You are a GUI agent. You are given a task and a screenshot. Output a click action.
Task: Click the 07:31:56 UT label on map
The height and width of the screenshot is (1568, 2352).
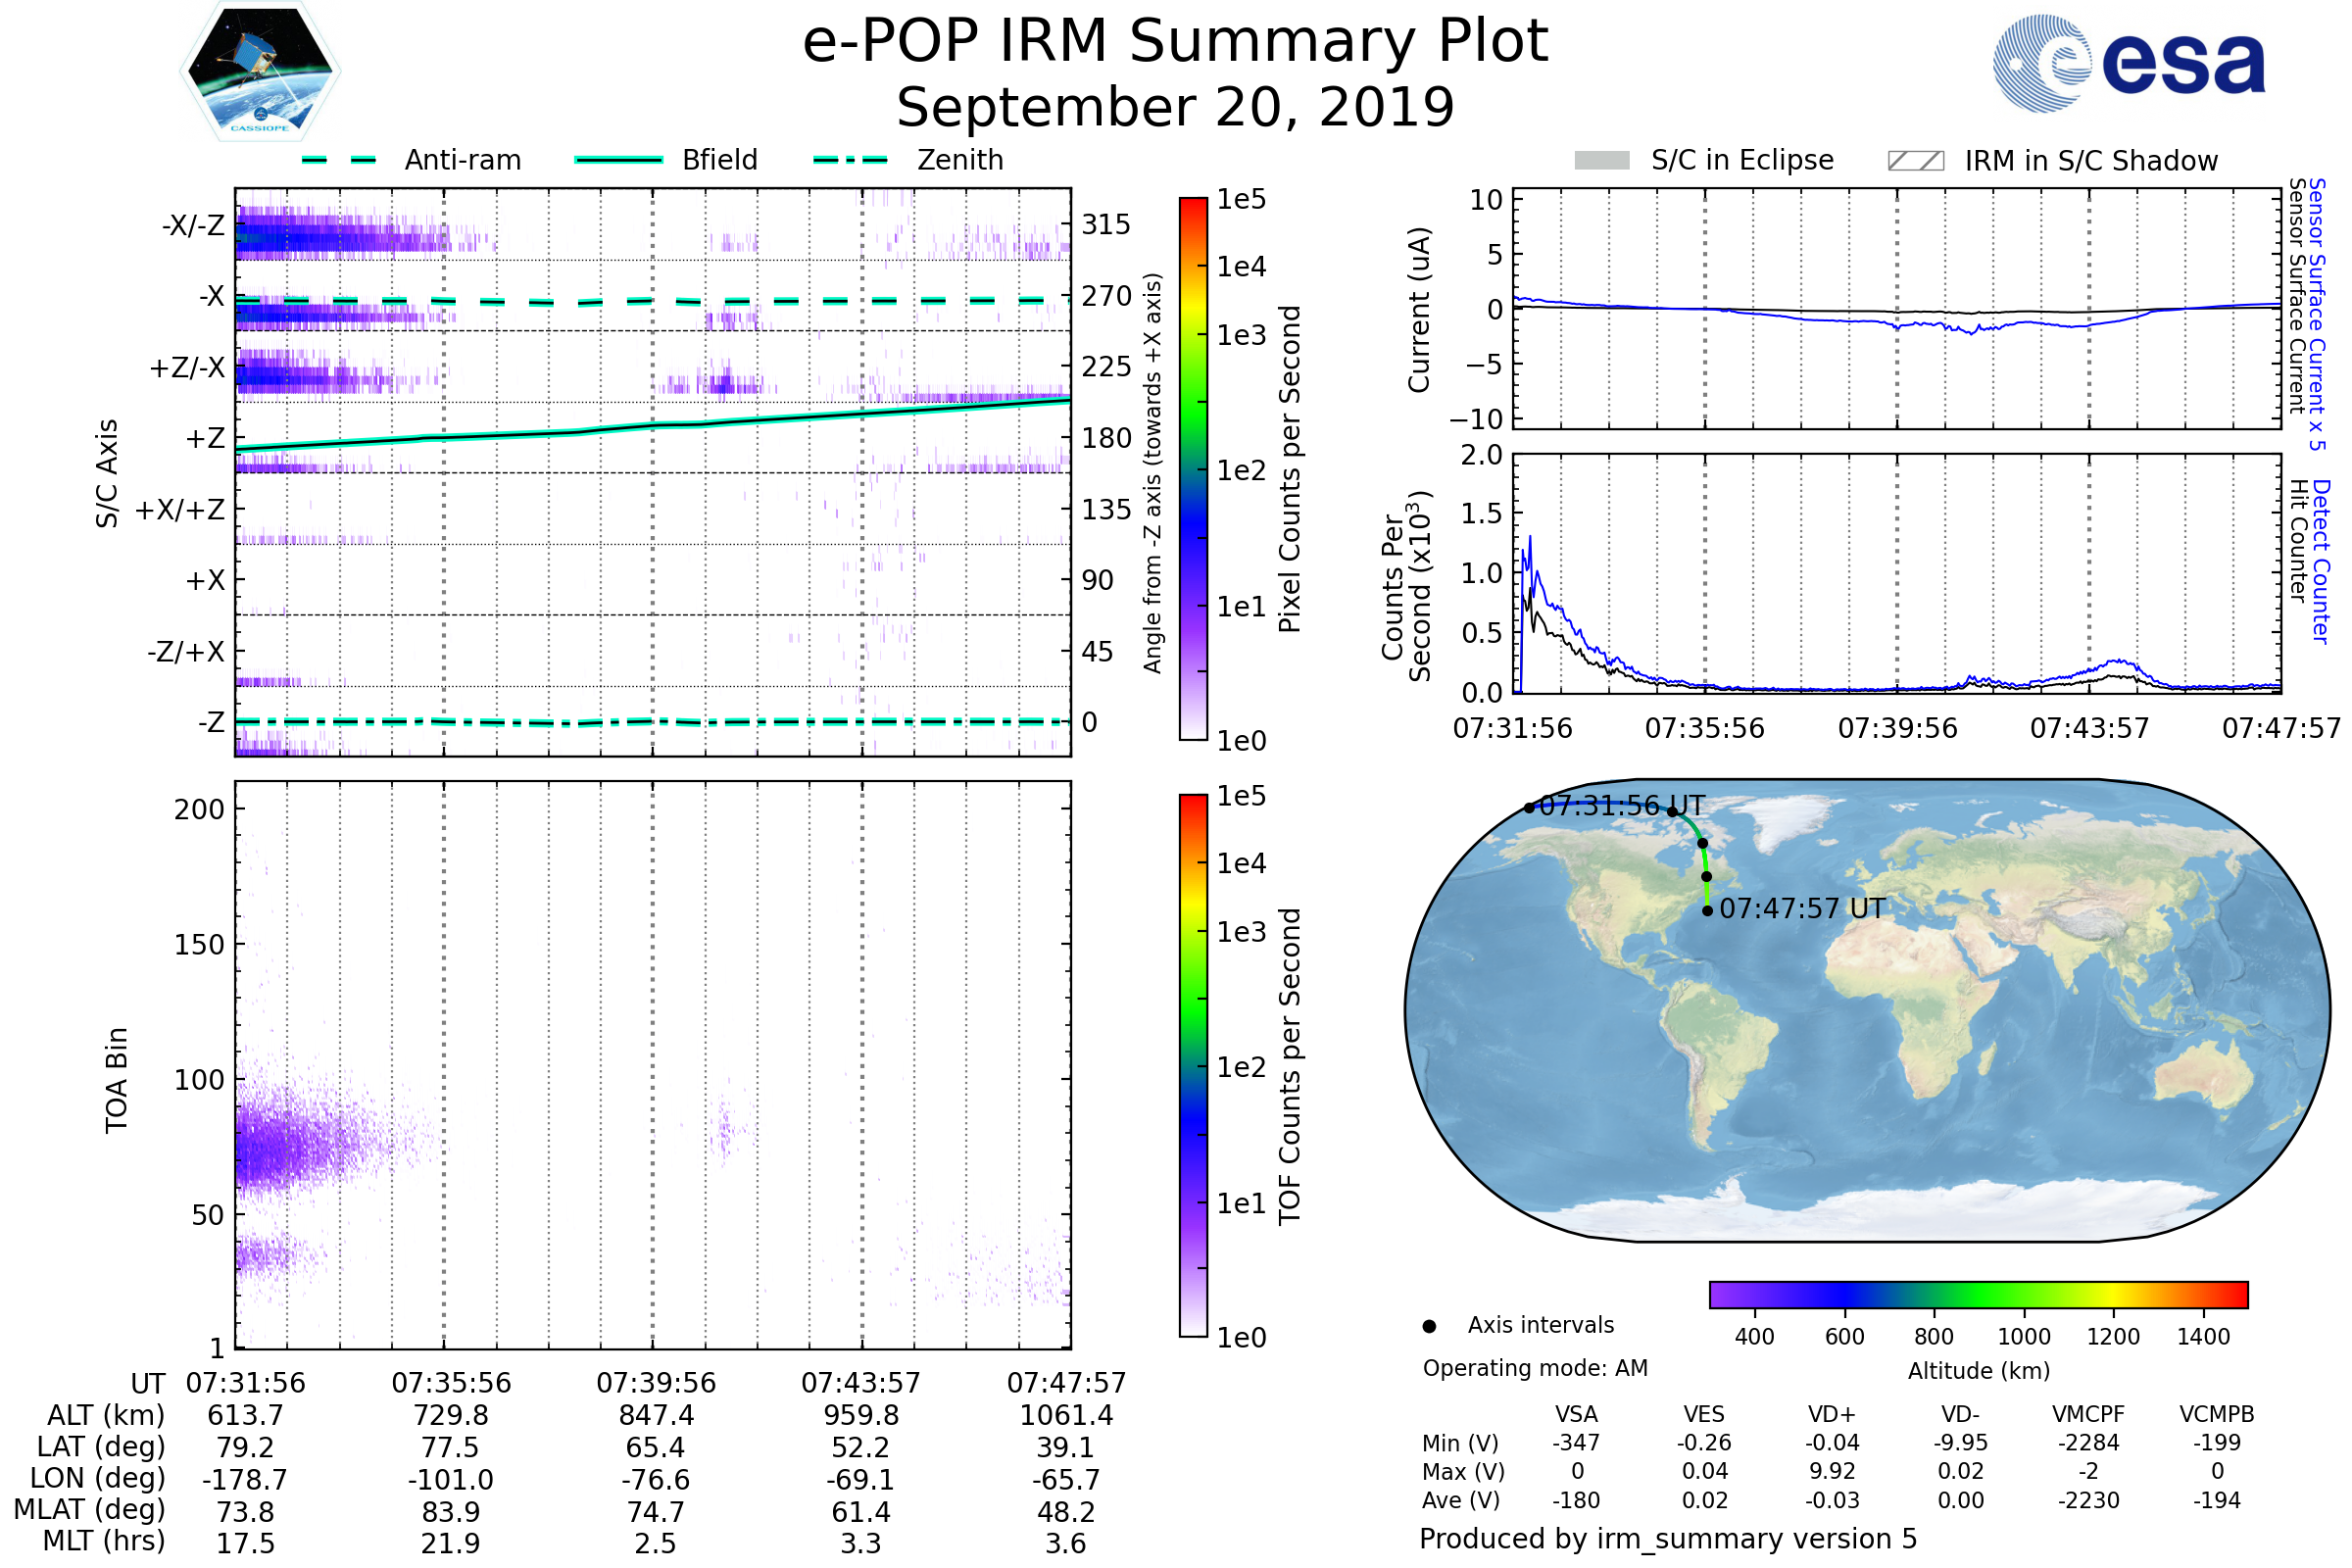pyautogui.click(x=1622, y=806)
